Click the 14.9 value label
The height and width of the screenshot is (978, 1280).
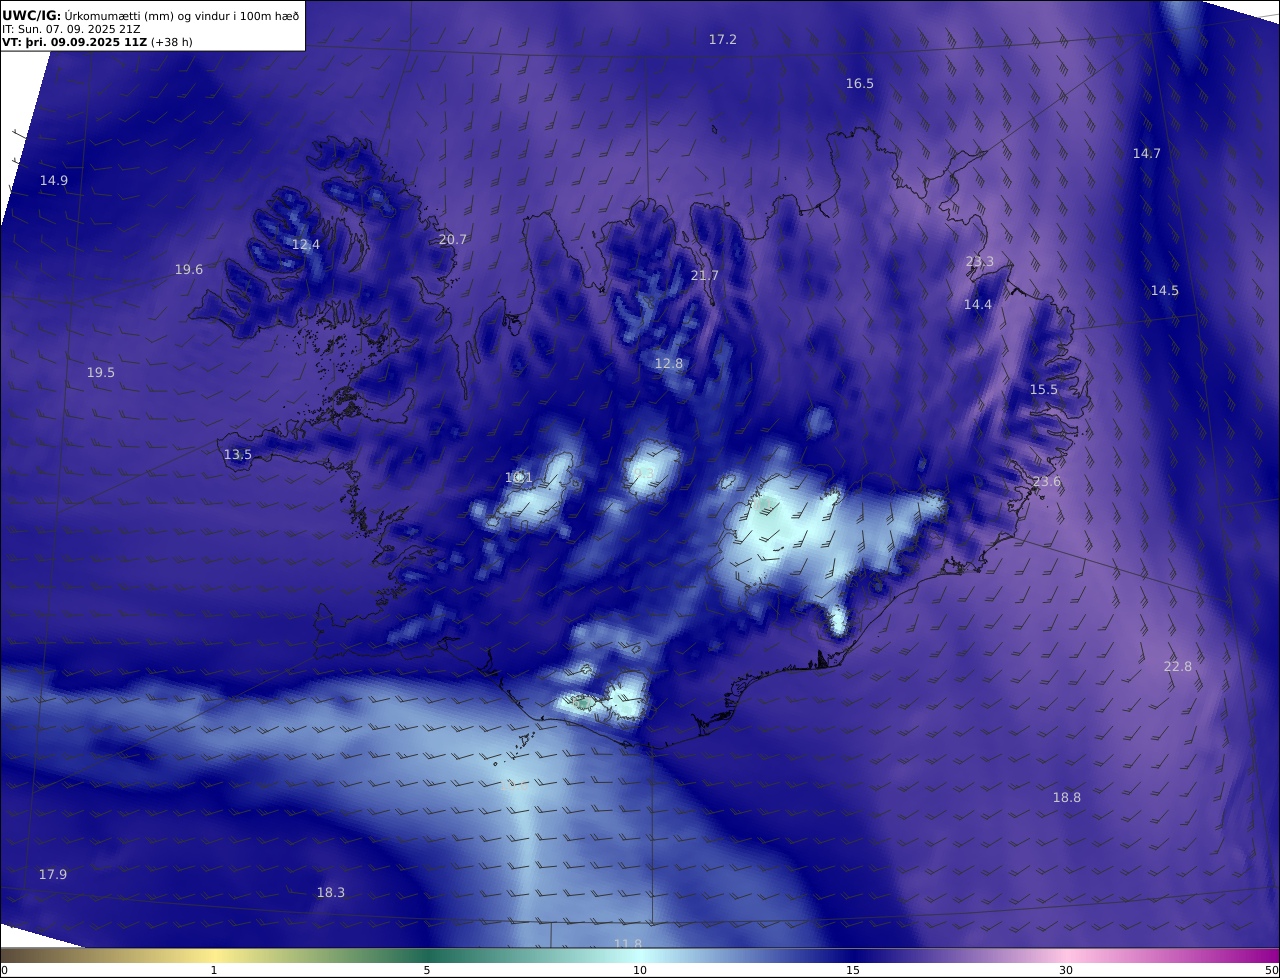coord(54,180)
